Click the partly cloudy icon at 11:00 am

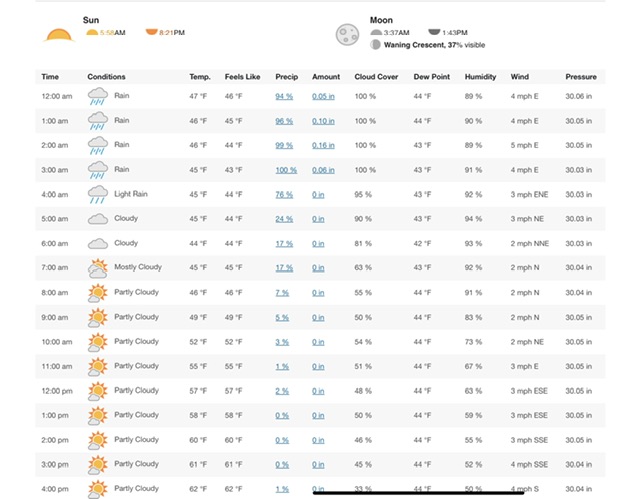[x=98, y=366]
